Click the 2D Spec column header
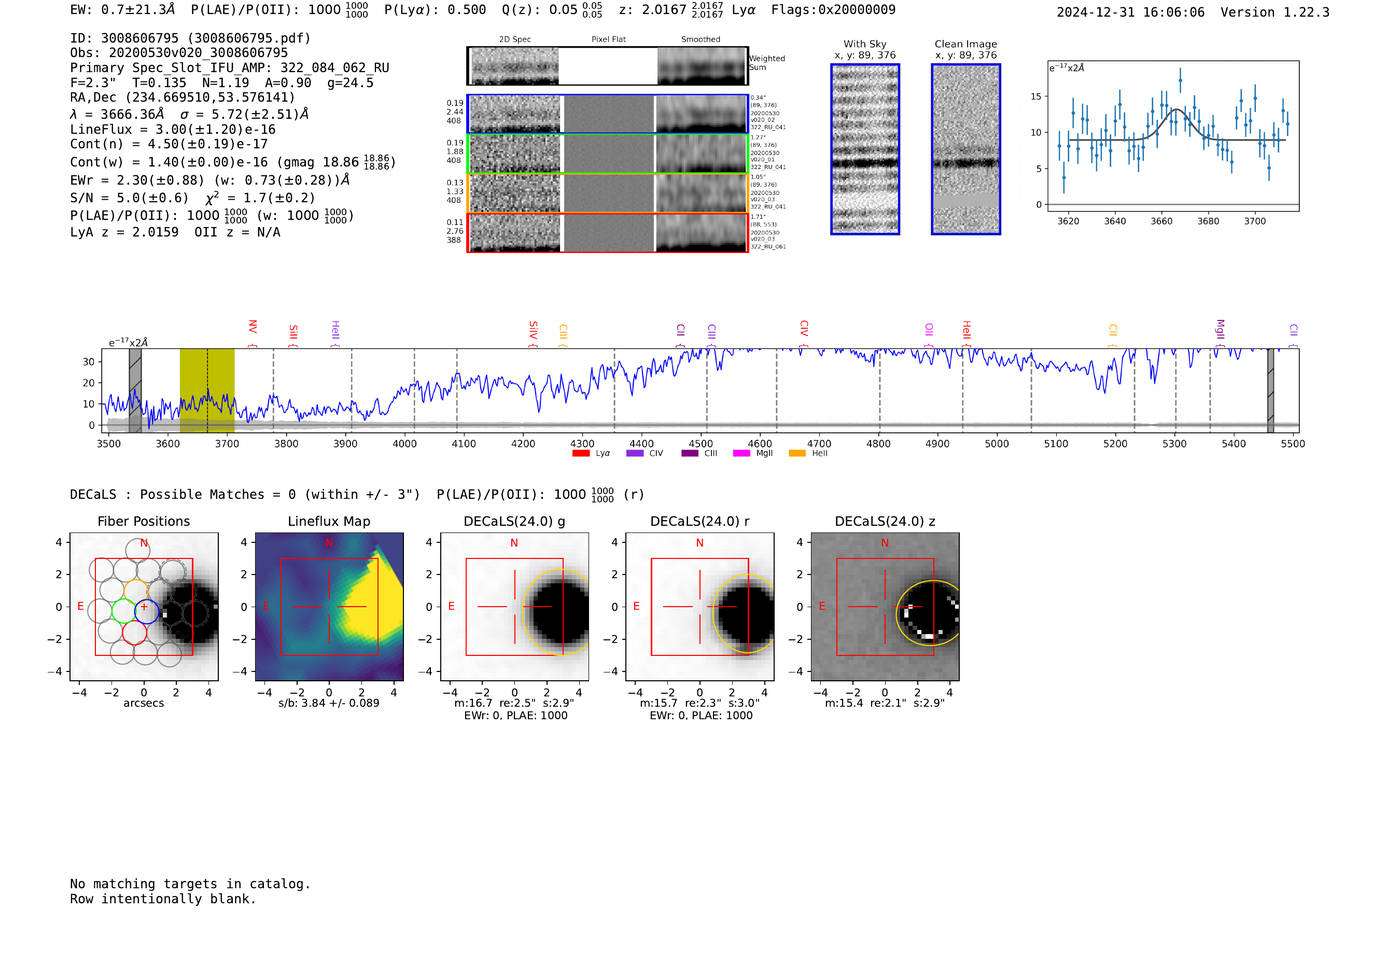The height and width of the screenshot is (953, 1400). pyautogui.click(x=515, y=40)
